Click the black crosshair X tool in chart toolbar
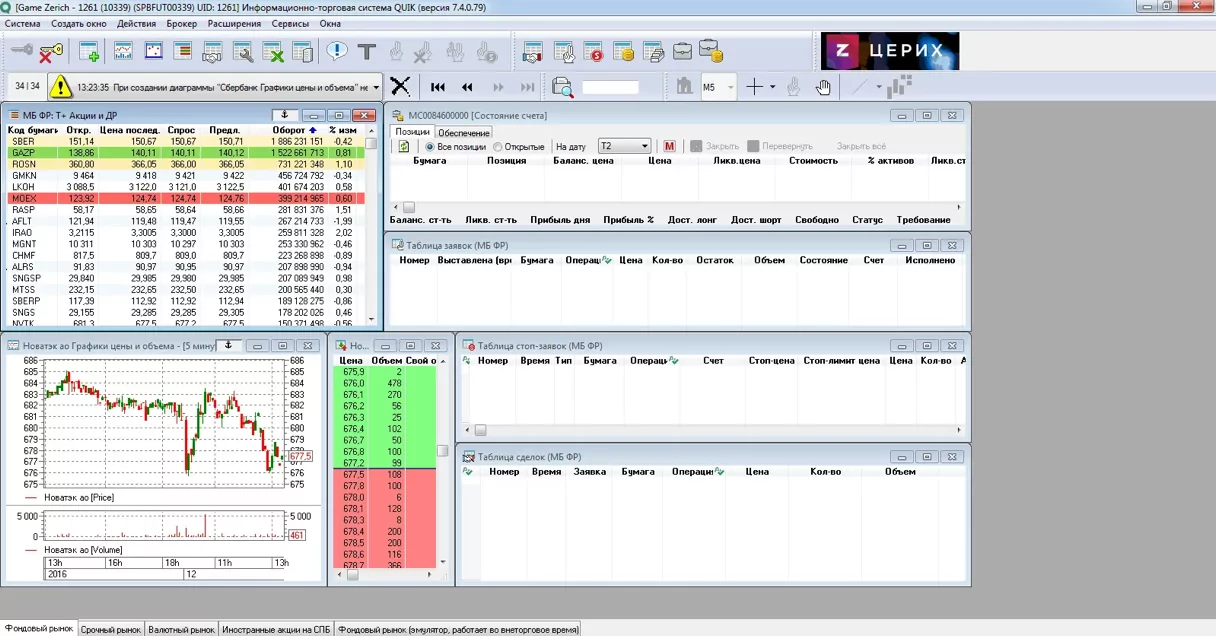Image resolution: width=1216 pixels, height=636 pixels. coord(400,87)
